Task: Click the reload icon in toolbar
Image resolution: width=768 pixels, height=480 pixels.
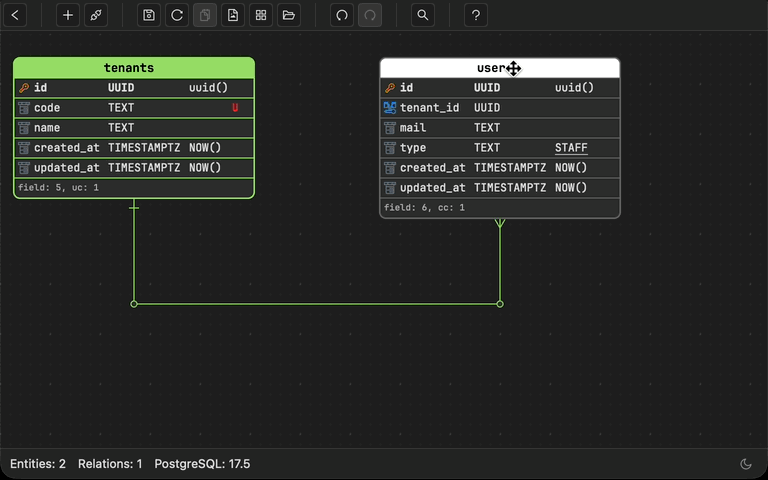Action: tap(177, 15)
